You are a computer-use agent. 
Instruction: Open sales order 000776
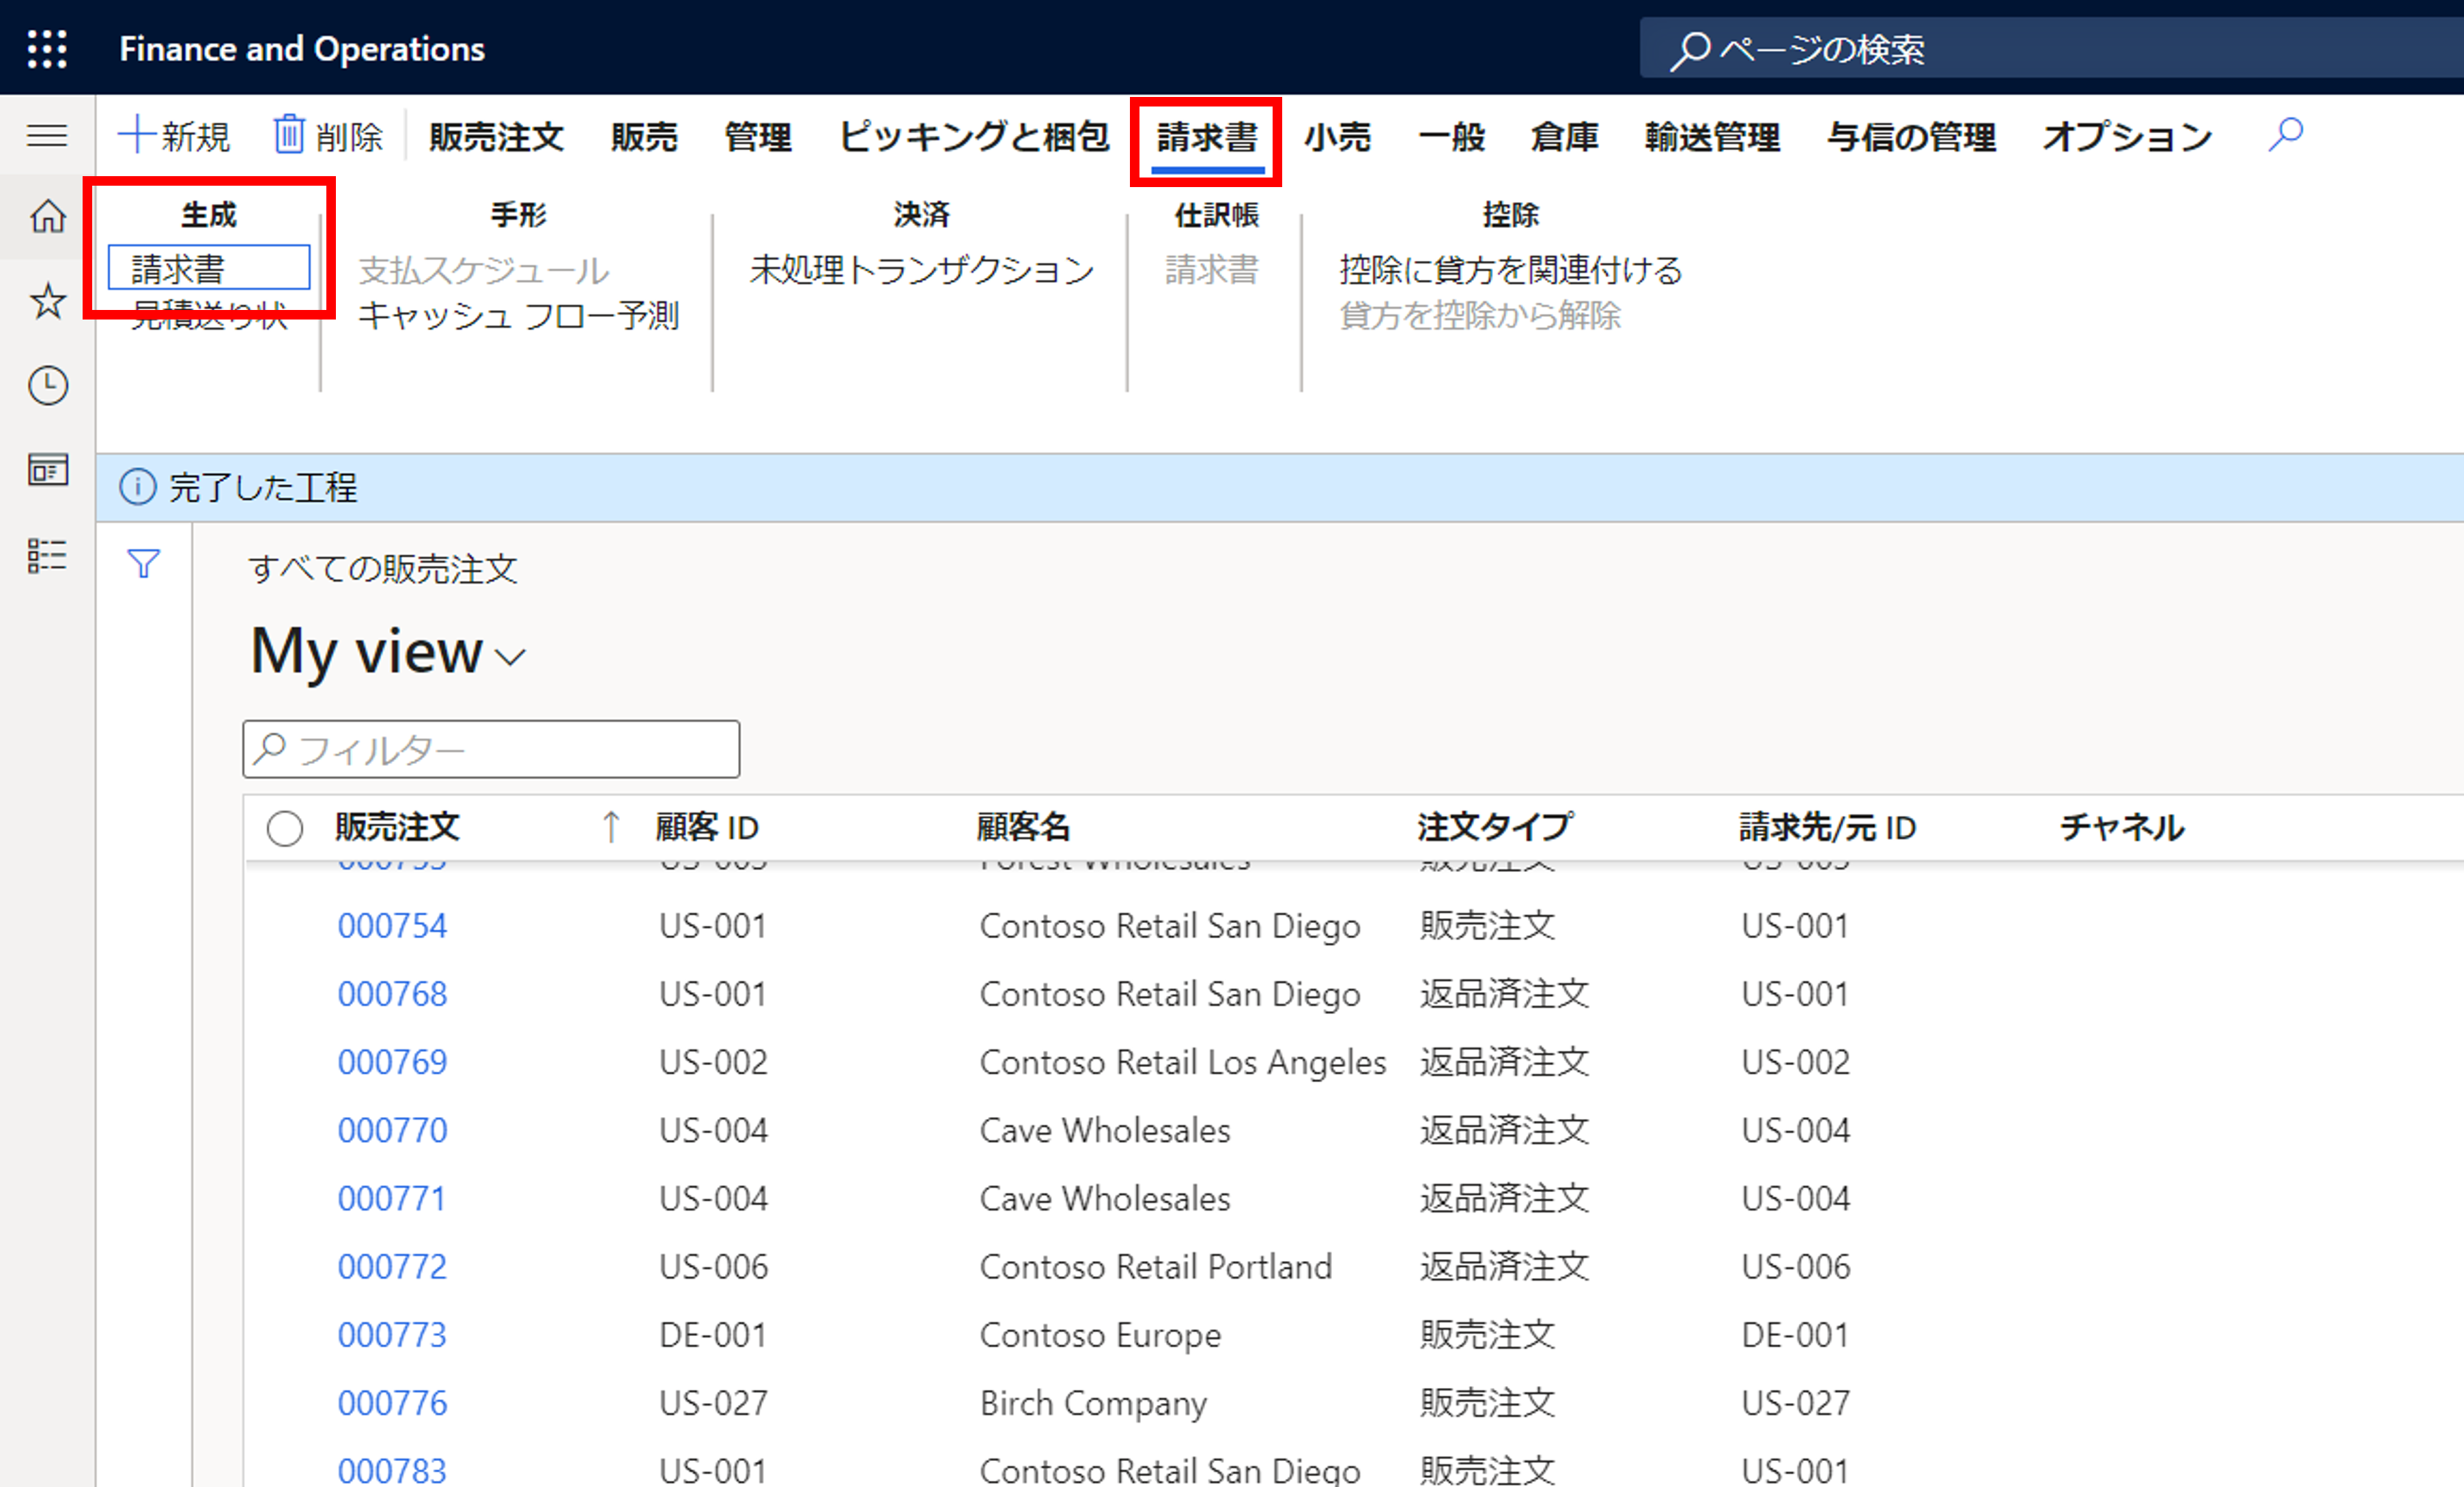392,1403
